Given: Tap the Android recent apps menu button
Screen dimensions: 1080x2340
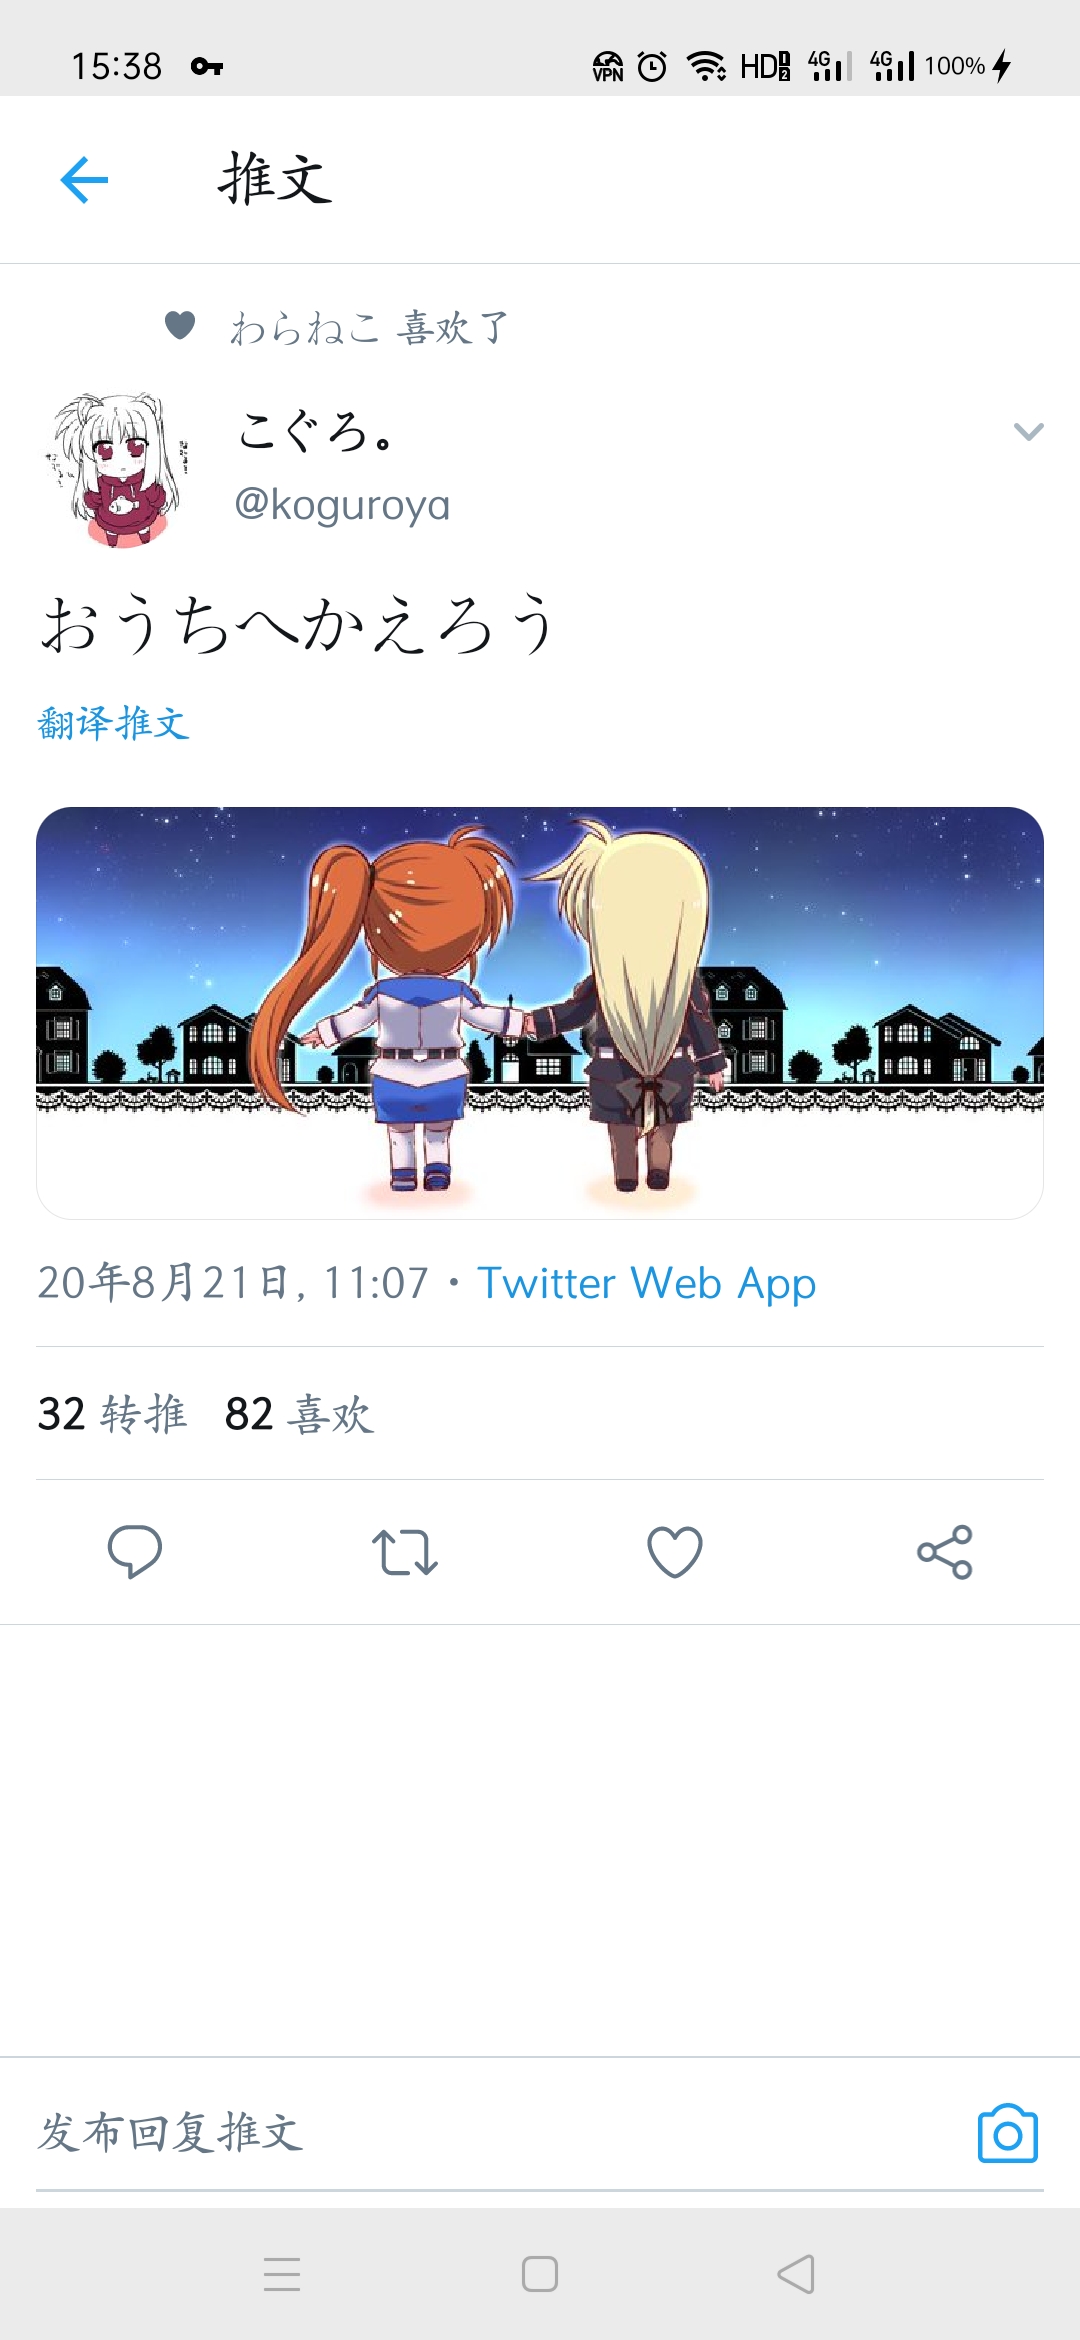Looking at the screenshot, I should 282,2274.
